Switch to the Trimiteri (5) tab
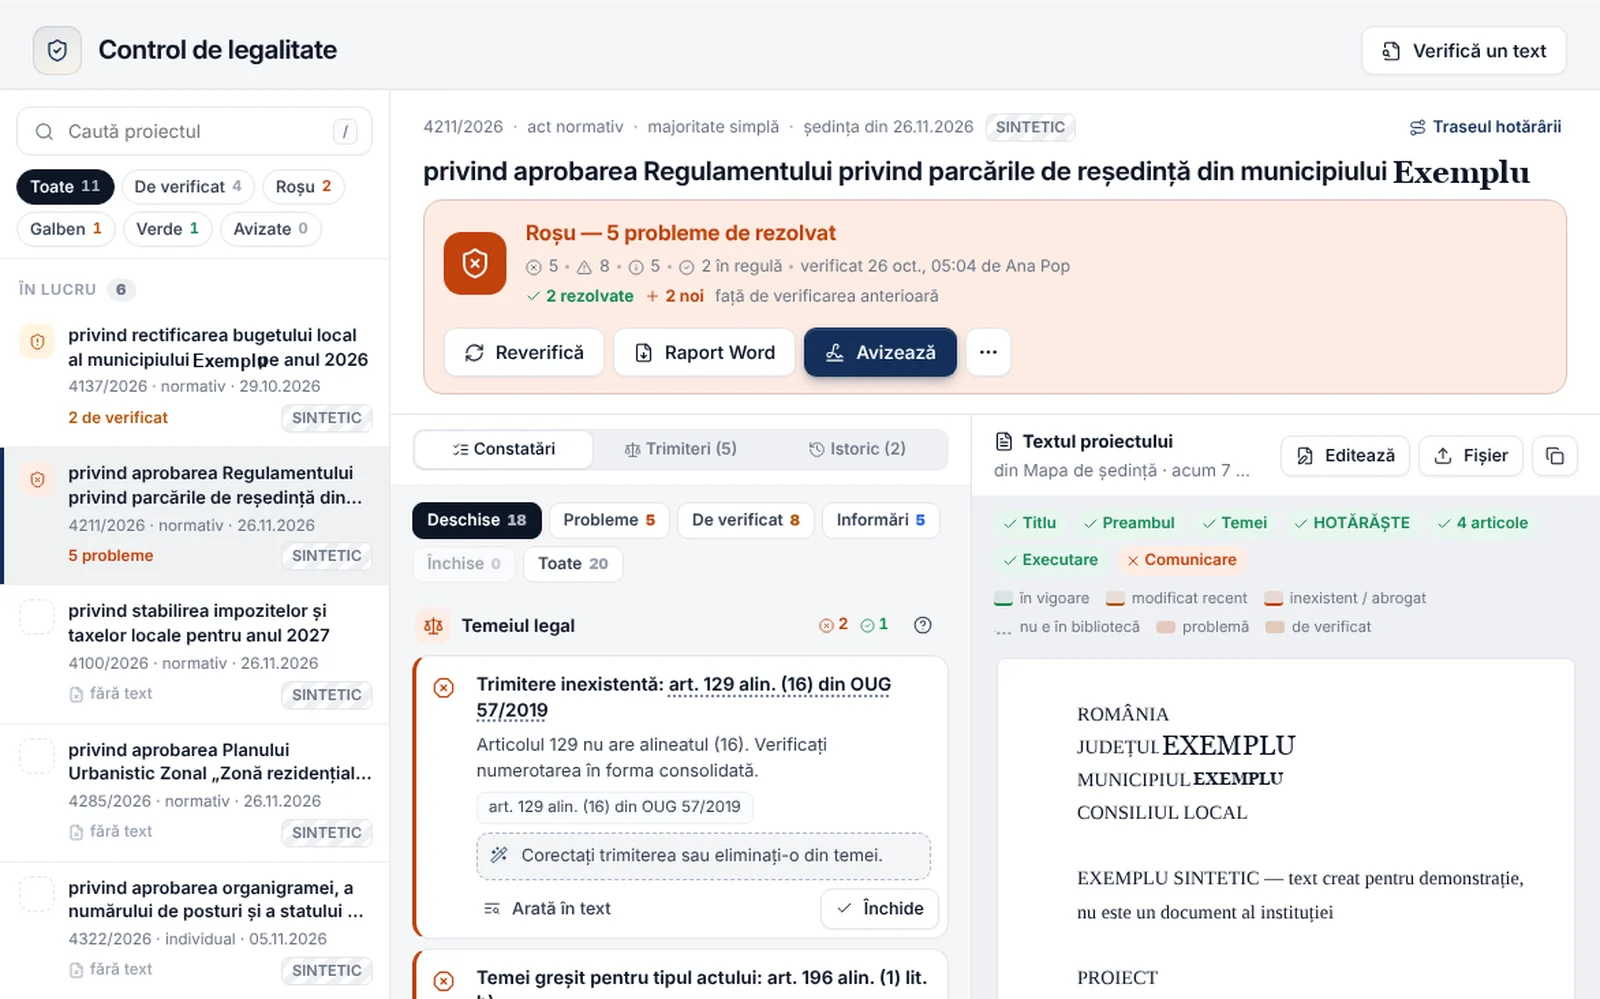Viewport: 1600px width, 999px height. (x=680, y=449)
